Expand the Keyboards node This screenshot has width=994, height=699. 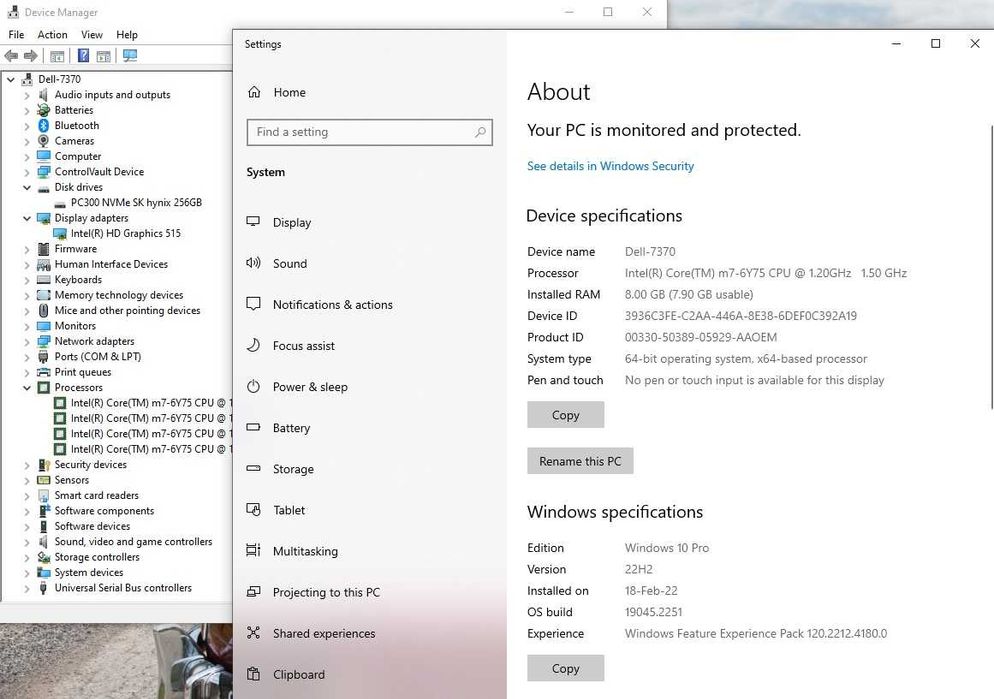coord(27,280)
